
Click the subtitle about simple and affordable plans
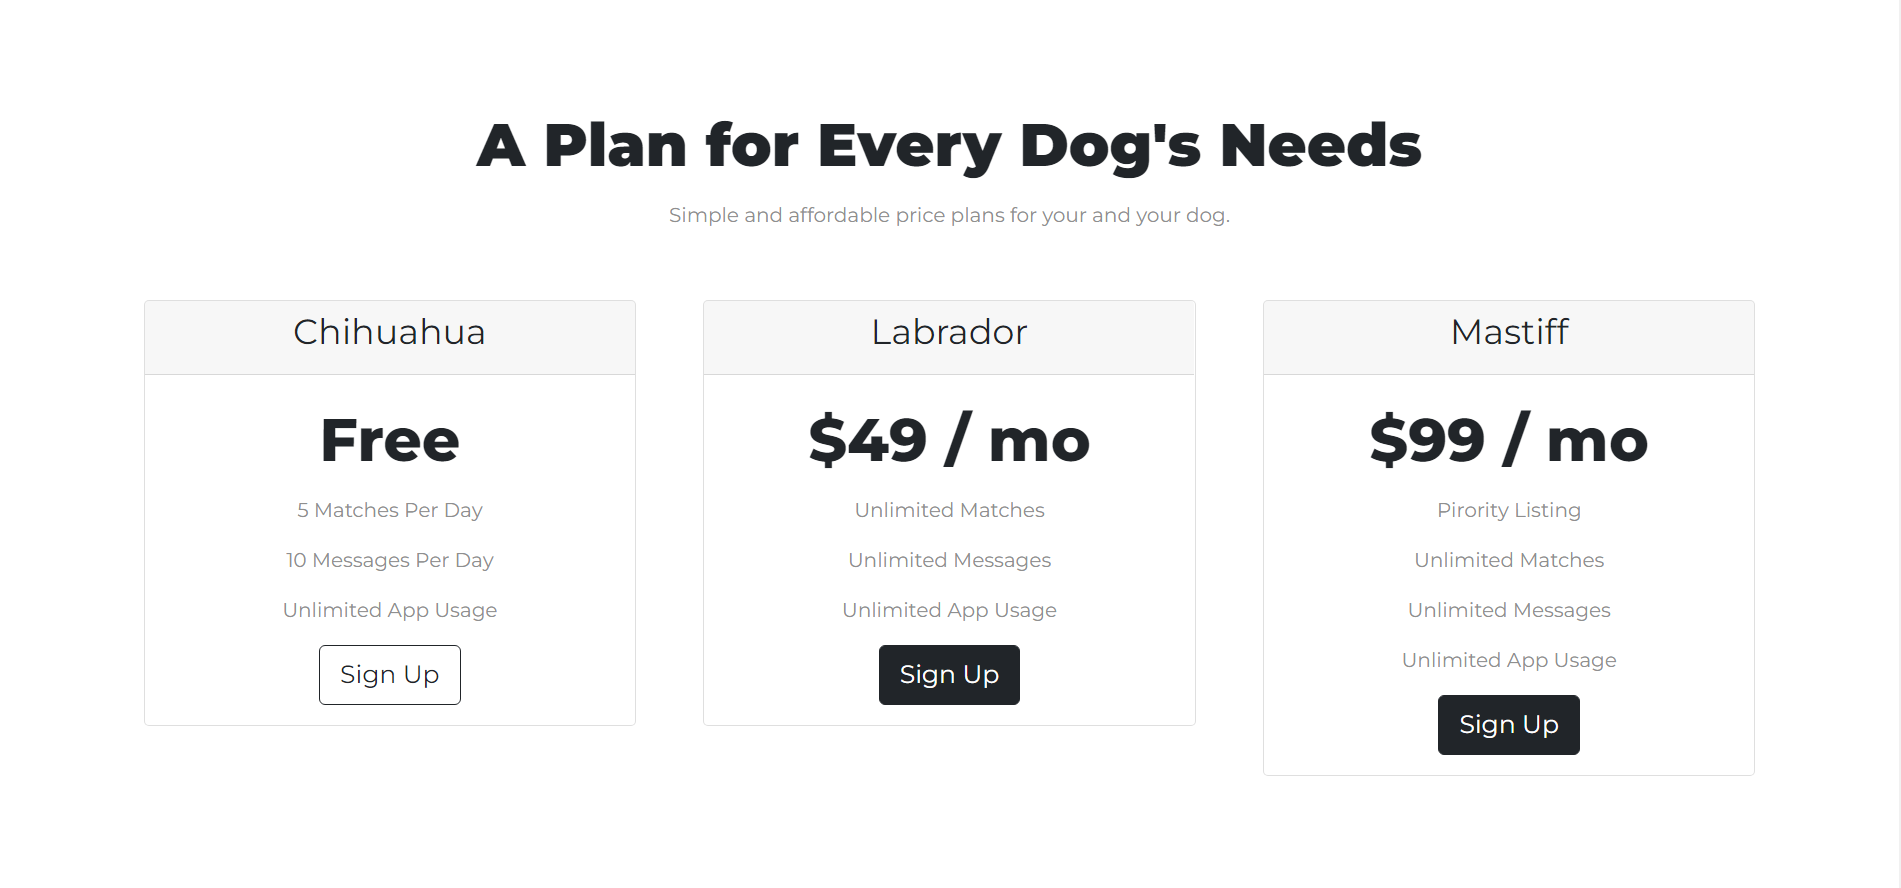coord(949,215)
